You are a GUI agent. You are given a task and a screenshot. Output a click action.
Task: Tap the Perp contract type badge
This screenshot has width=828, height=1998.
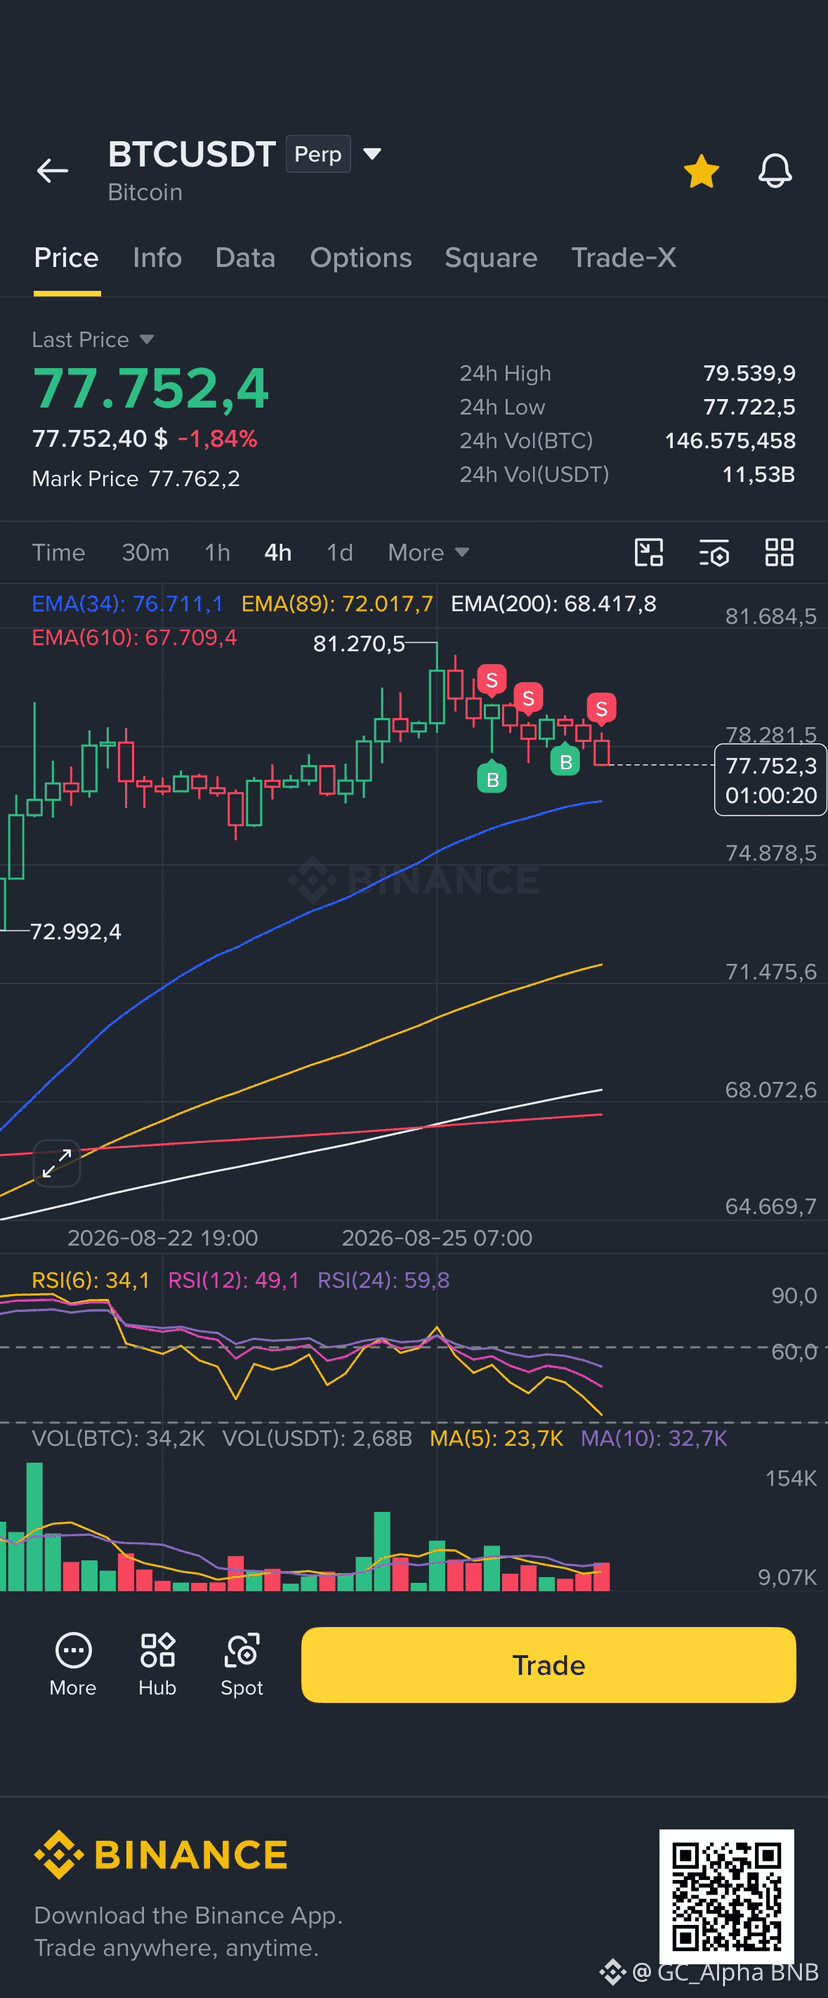(x=318, y=154)
